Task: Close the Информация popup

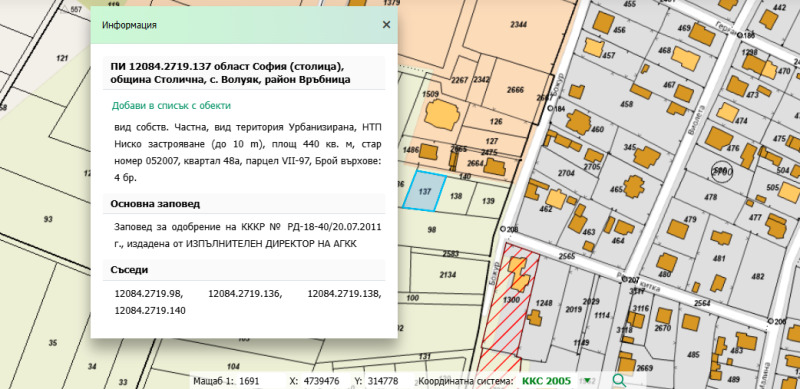Action: (x=386, y=25)
